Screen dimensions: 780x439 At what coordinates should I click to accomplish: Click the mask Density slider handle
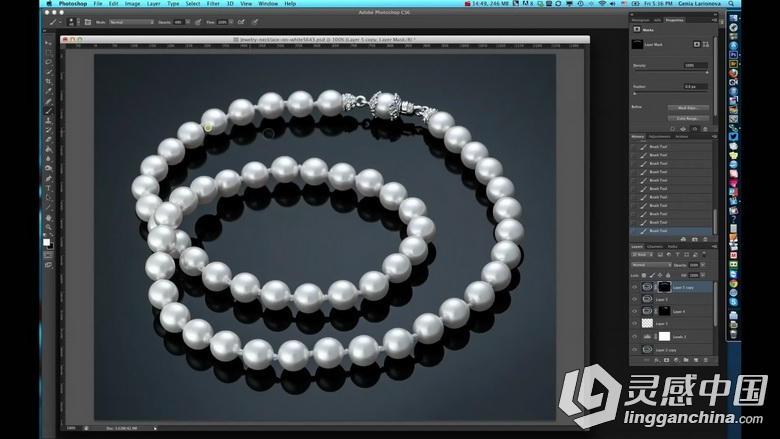pyautogui.click(x=707, y=73)
